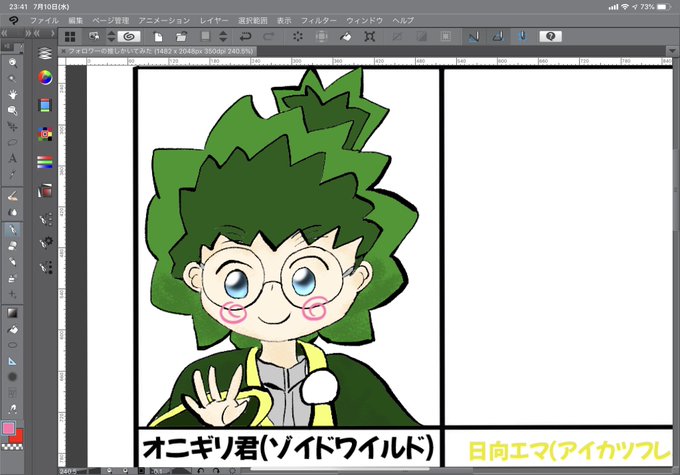Click the dotted circle Clear icon
This screenshot has height=475, width=680.
(x=298, y=37)
